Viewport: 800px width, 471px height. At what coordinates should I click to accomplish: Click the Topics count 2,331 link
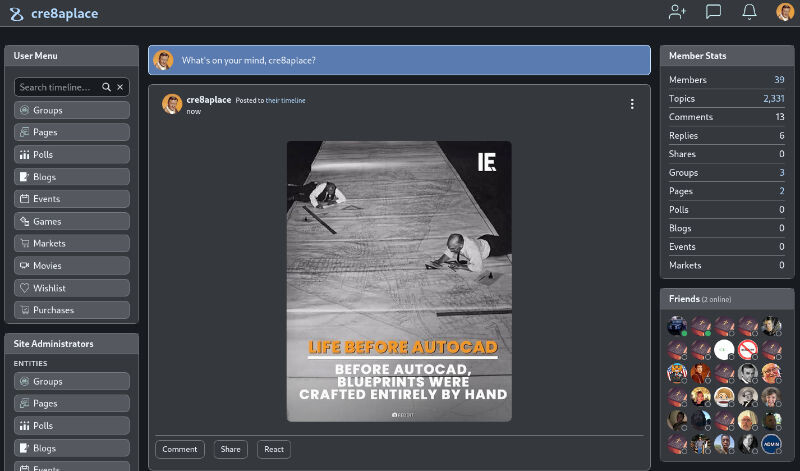[773, 98]
